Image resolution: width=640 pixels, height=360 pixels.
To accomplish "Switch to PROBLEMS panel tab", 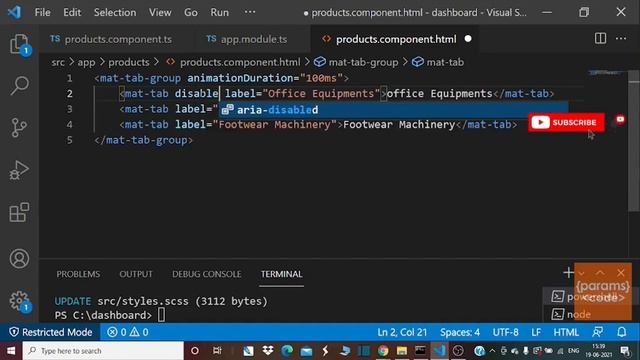I will pyautogui.click(x=78, y=274).
